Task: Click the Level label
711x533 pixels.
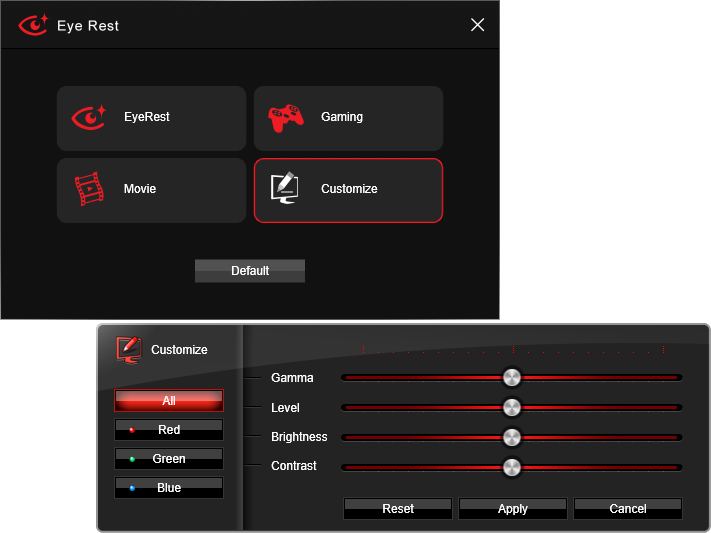Action: click(285, 408)
